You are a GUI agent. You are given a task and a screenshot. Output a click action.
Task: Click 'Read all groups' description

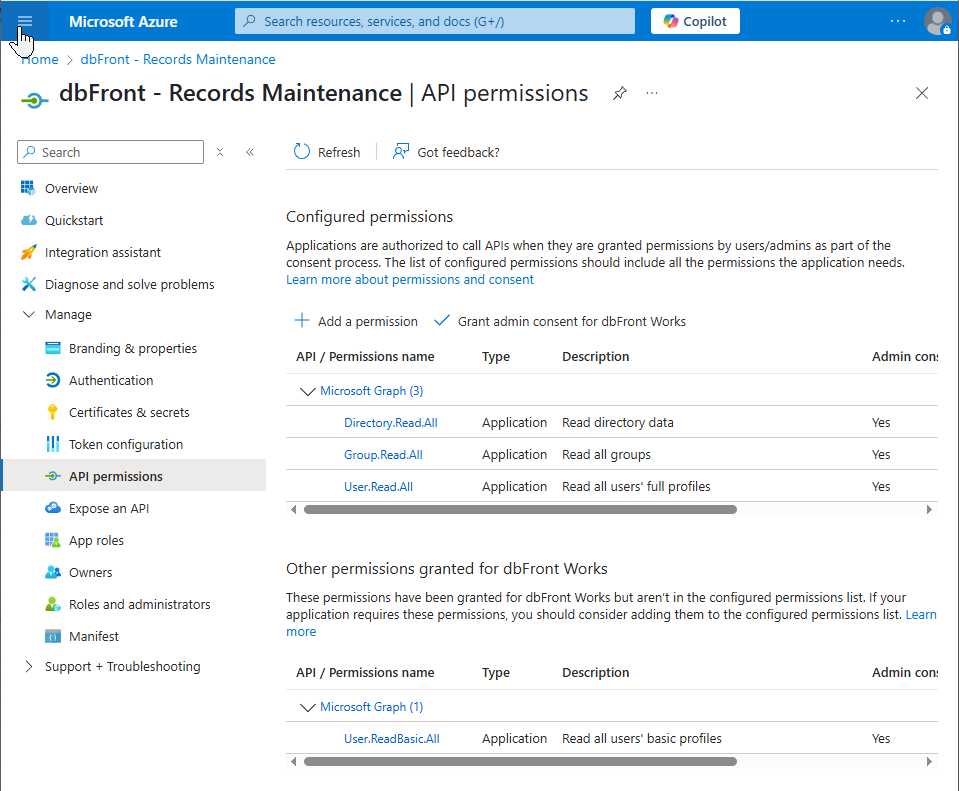(606, 455)
